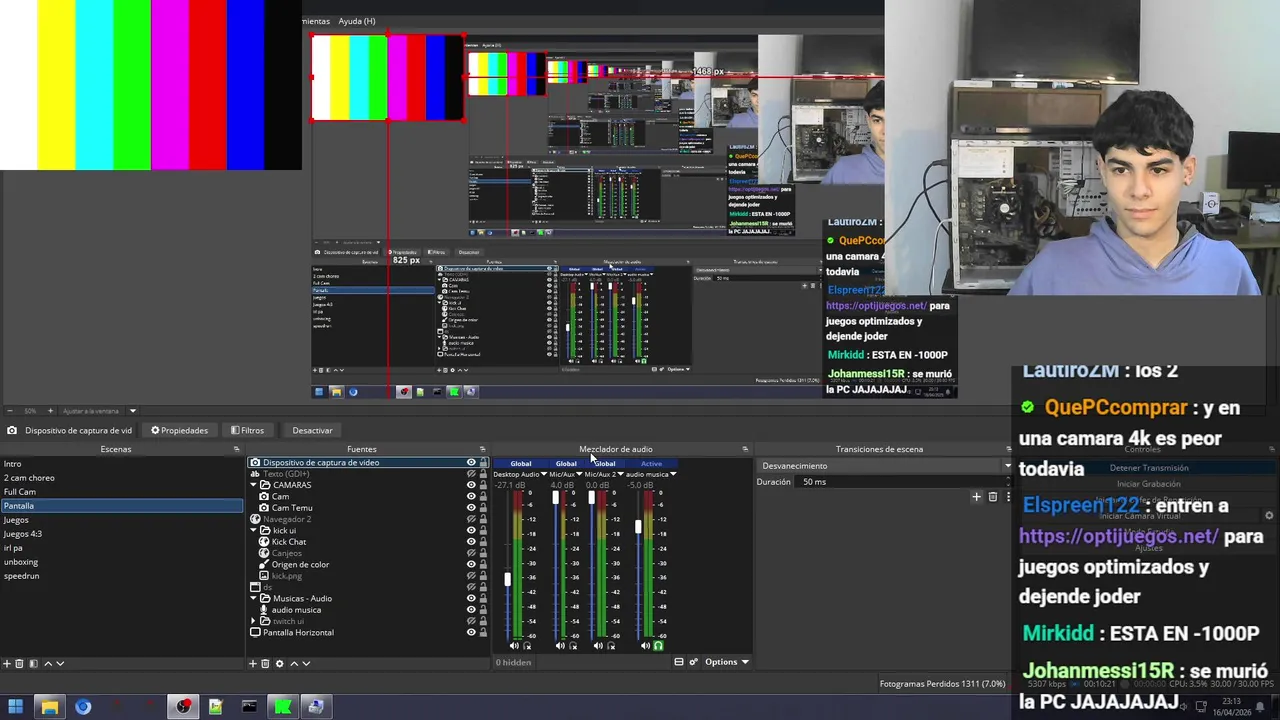Viewport: 1280px width, 720px height.
Task: Zoom out preview with minus button
Action: (x=10, y=411)
